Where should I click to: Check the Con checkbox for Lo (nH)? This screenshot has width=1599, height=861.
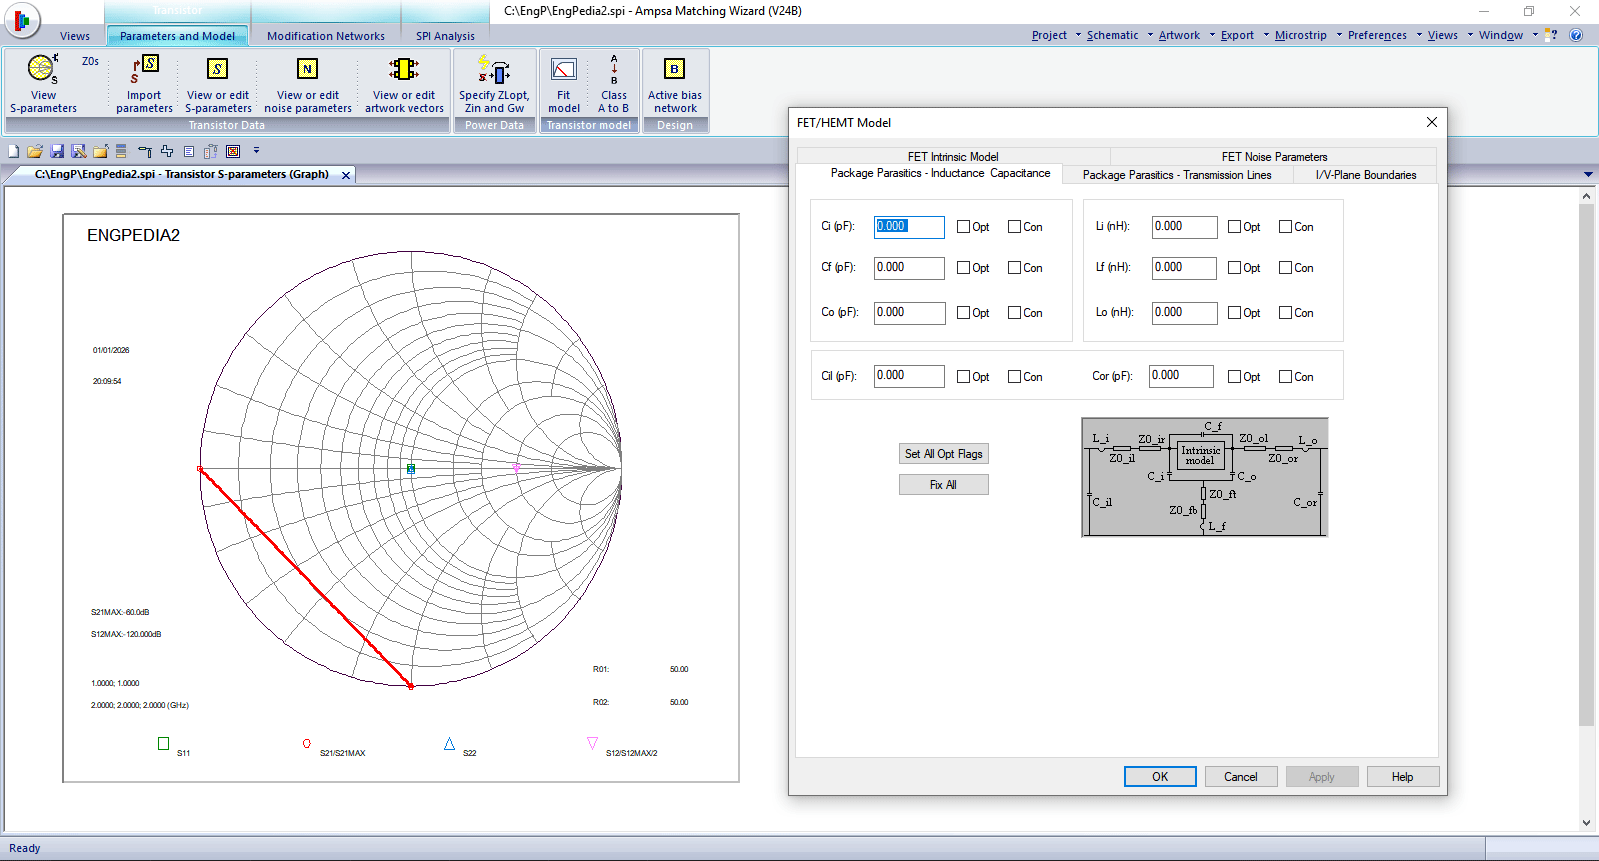(x=1286, y=313)
